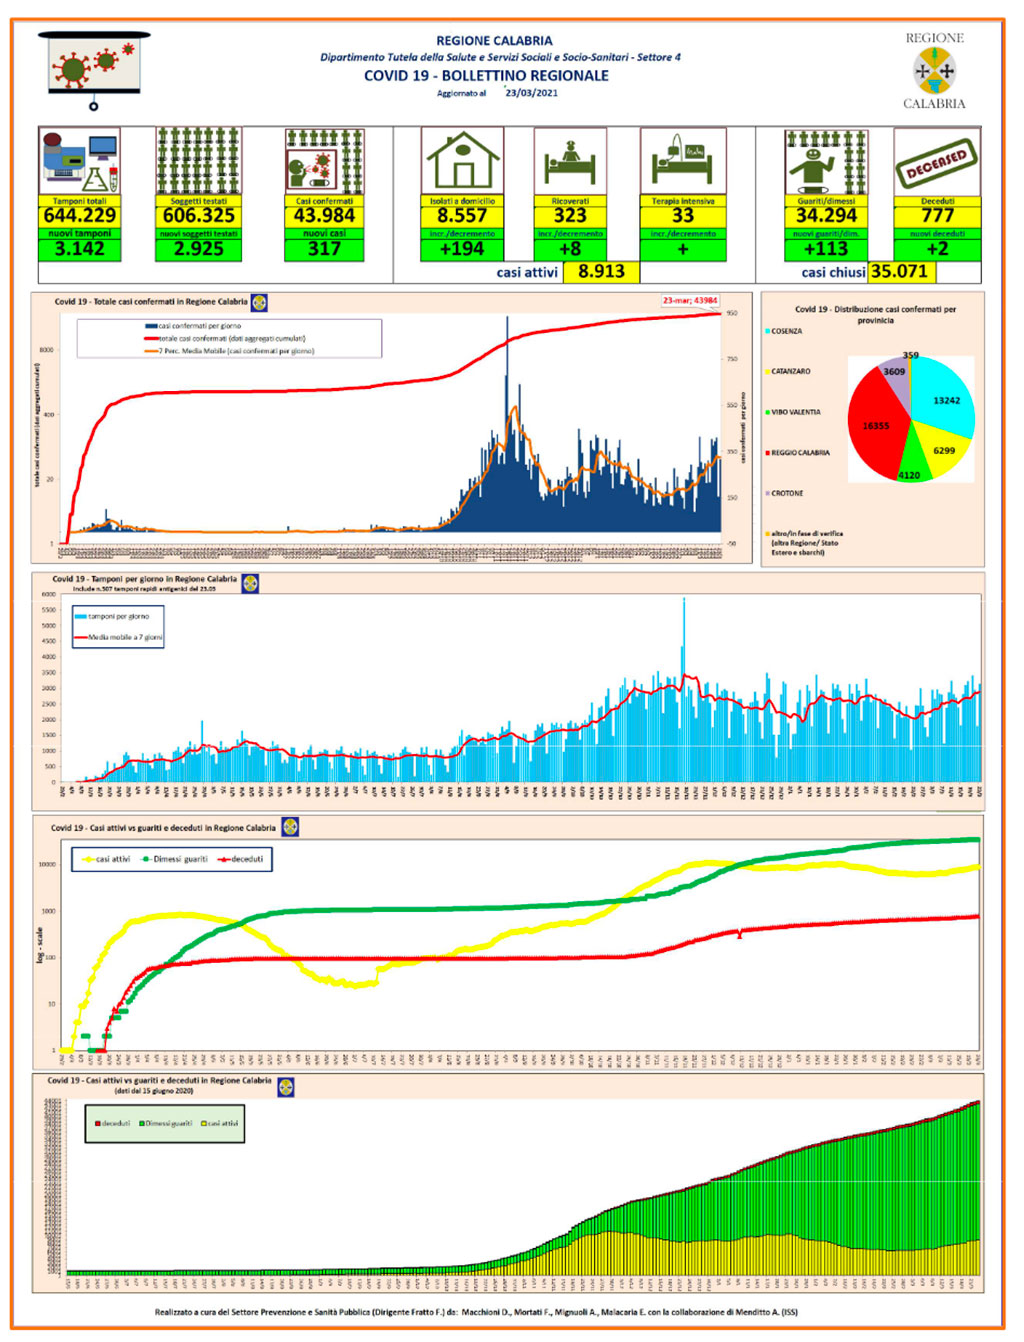Click the 23-mar 43984 data label

[690, 300]
